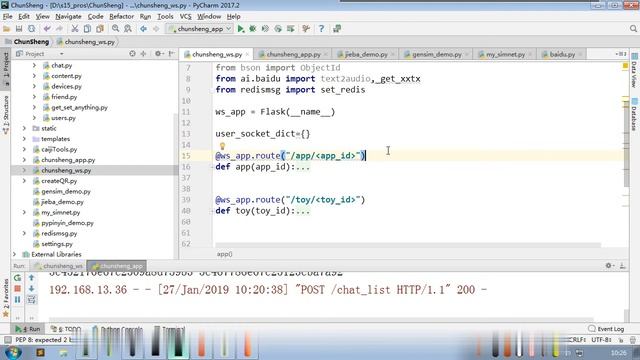
Task: Click the green Run button in toolbar
Action: tap(241, 29)
